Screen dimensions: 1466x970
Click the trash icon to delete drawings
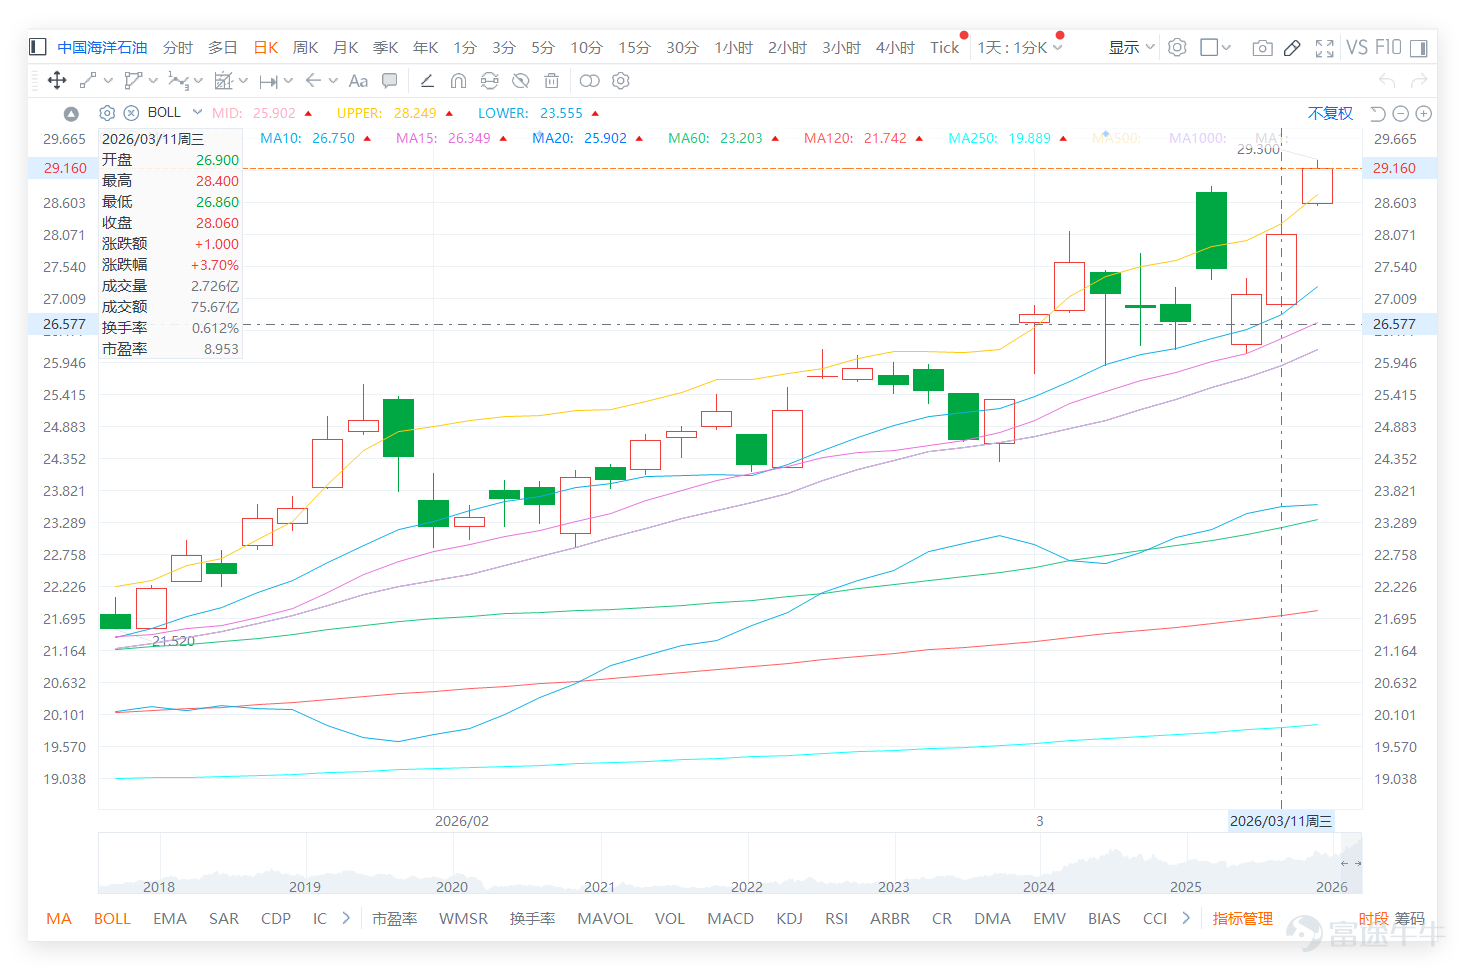tap(551, 81)
